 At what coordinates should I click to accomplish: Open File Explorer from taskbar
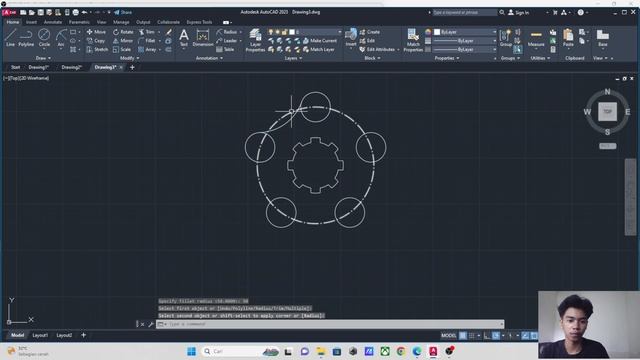pos(320,351)
